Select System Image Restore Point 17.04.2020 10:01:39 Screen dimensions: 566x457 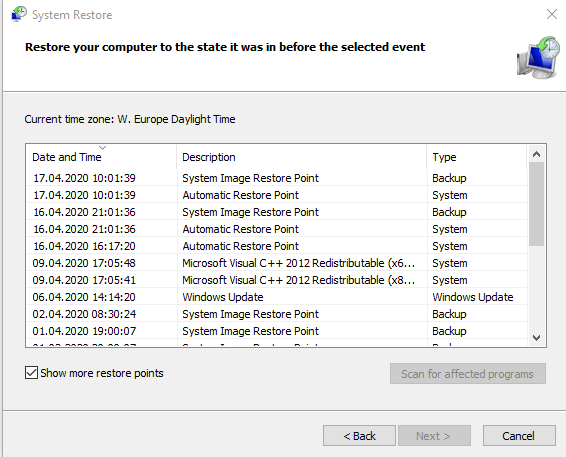pyautogui.click(x=277, y=178)
